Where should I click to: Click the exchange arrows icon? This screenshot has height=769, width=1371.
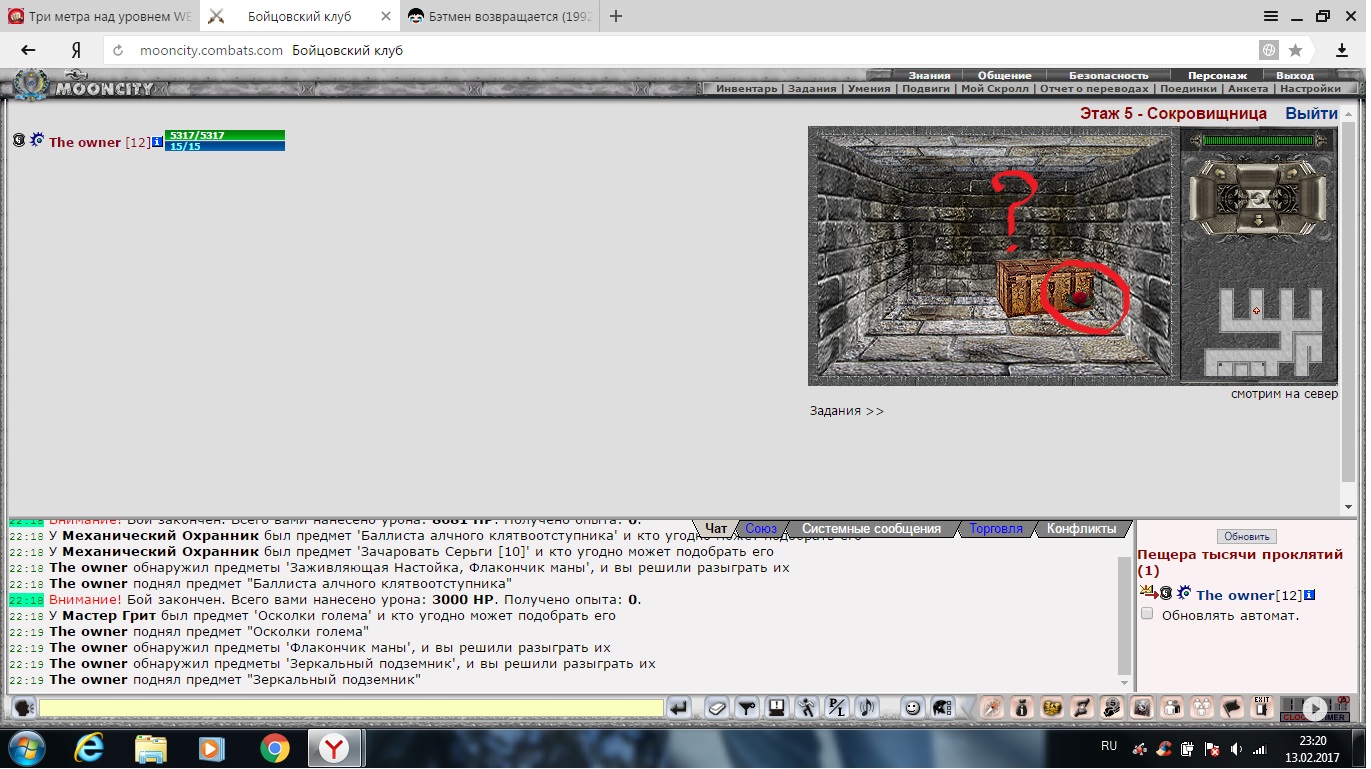(x=1081, y=708)
